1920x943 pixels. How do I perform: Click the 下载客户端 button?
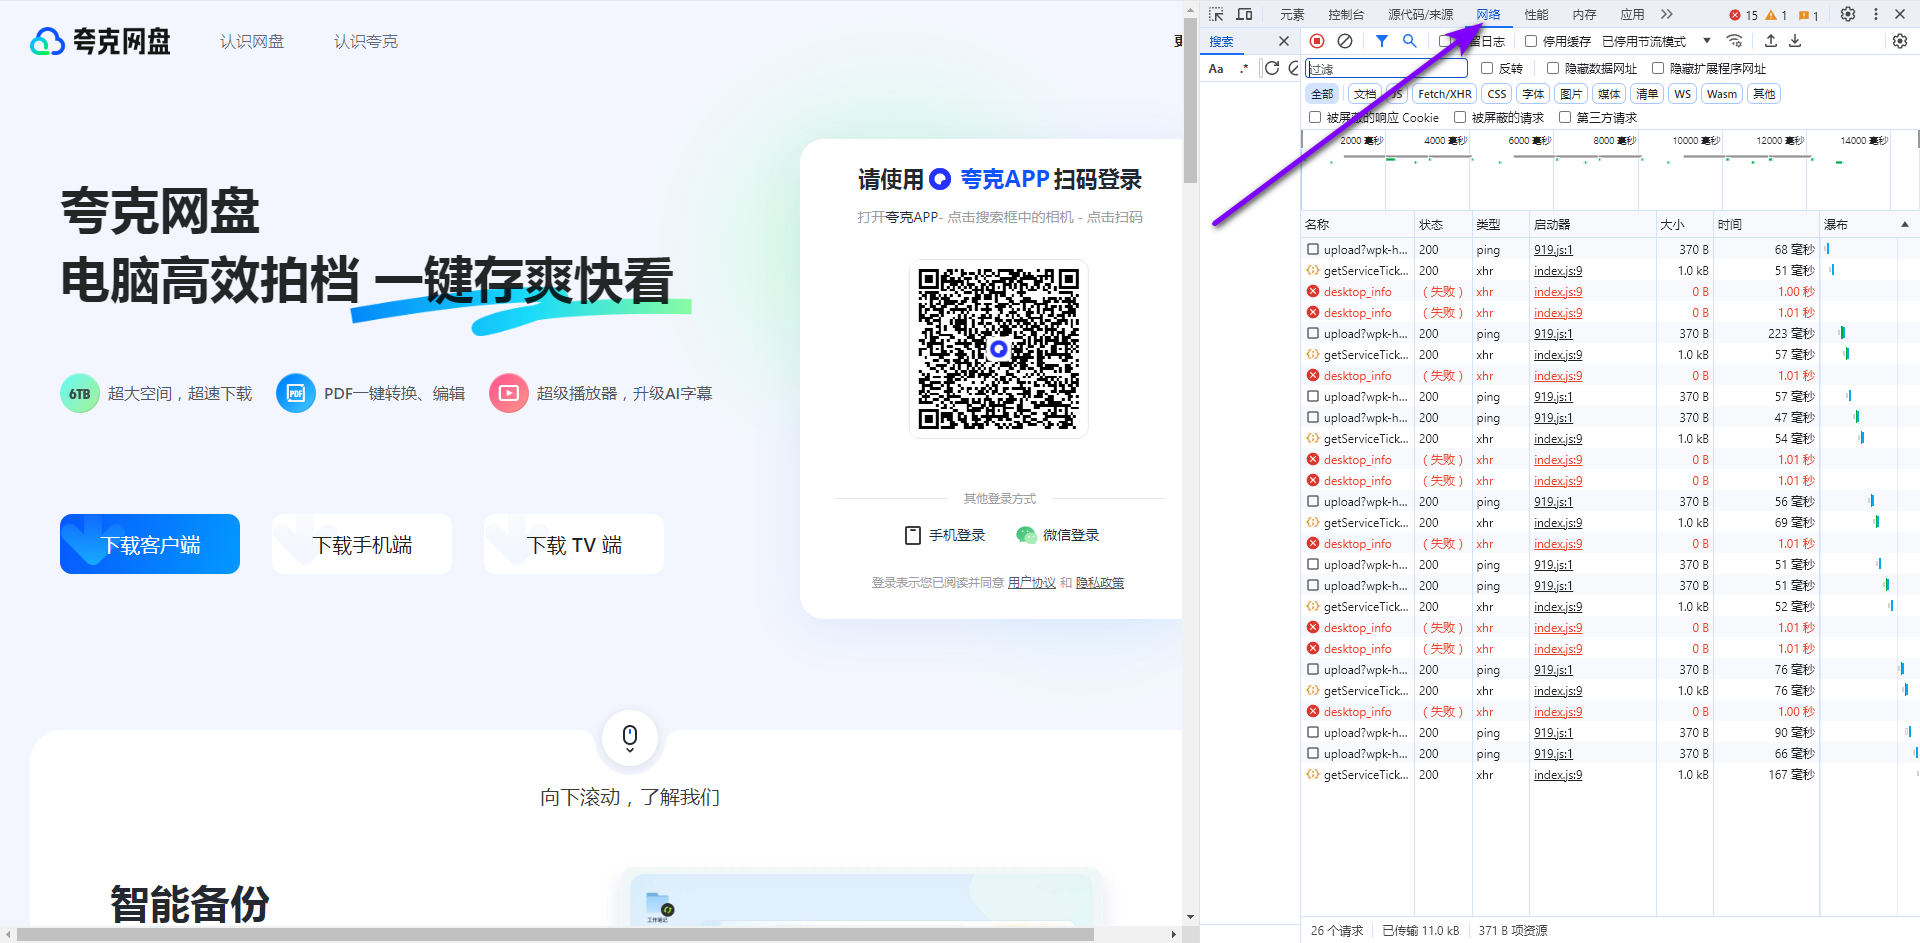(x=150, y=544)
